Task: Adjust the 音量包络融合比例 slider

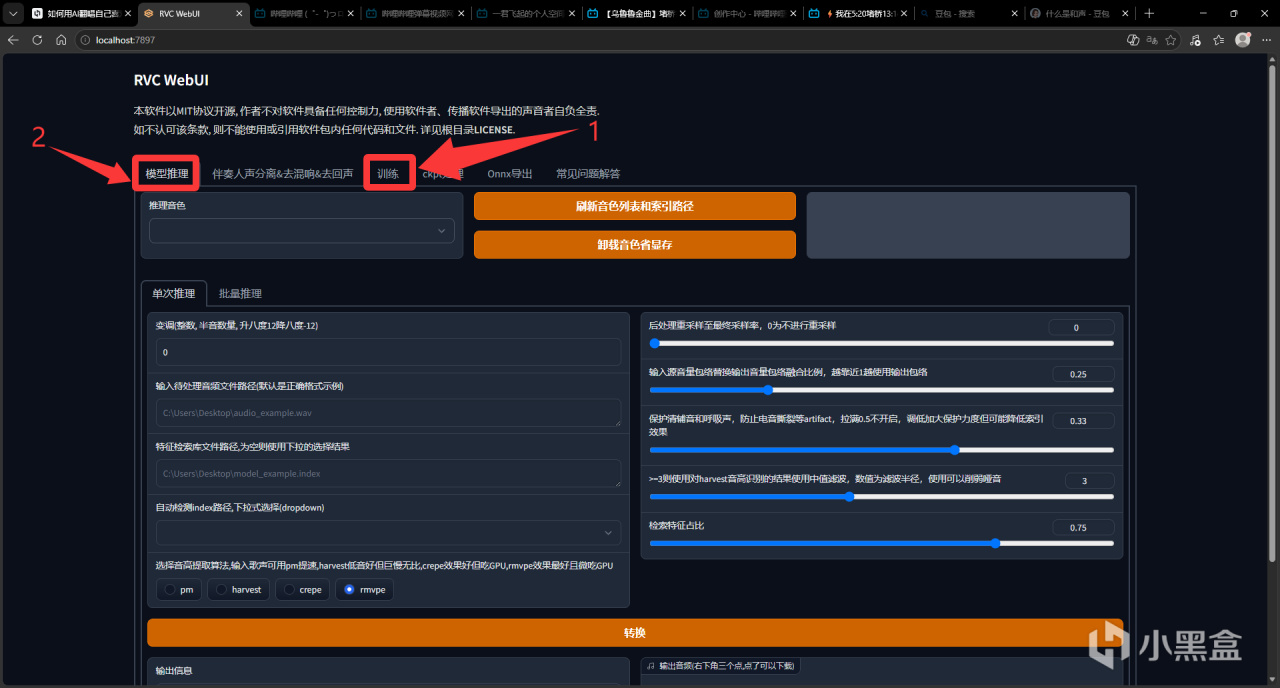Action: tap(881, 390)
